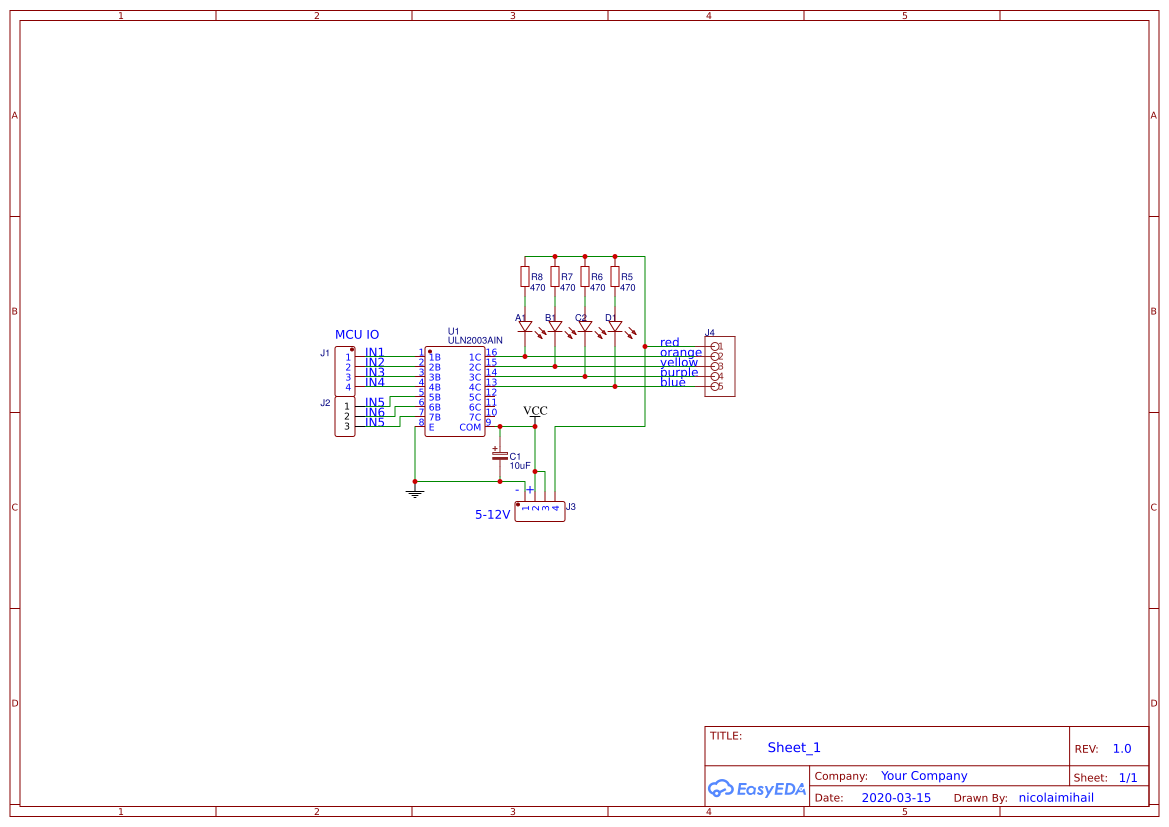This screenshot has height=827, width=1169.
Task: Select resistor R5 symbol
Action: 614,276
